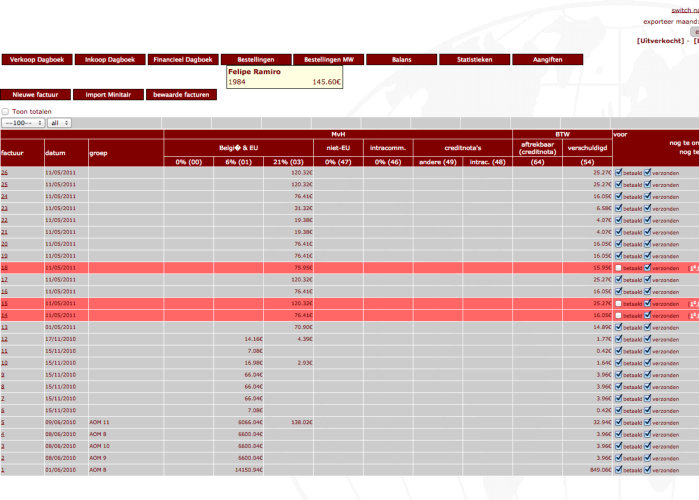
Task: Open the Inkoop Dagboek tab
Action: [x=110, y=59]
